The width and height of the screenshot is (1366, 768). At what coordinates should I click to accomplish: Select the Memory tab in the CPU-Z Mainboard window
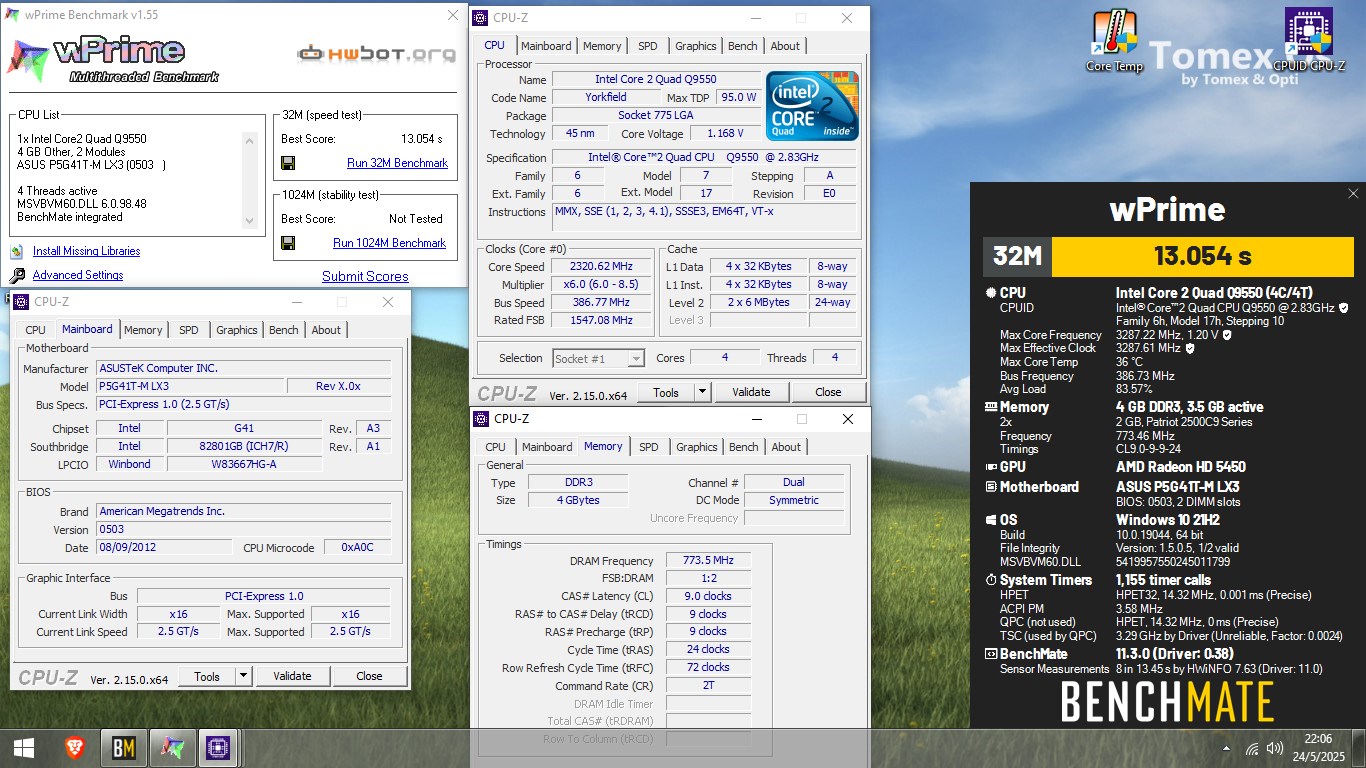coord(143,330)
